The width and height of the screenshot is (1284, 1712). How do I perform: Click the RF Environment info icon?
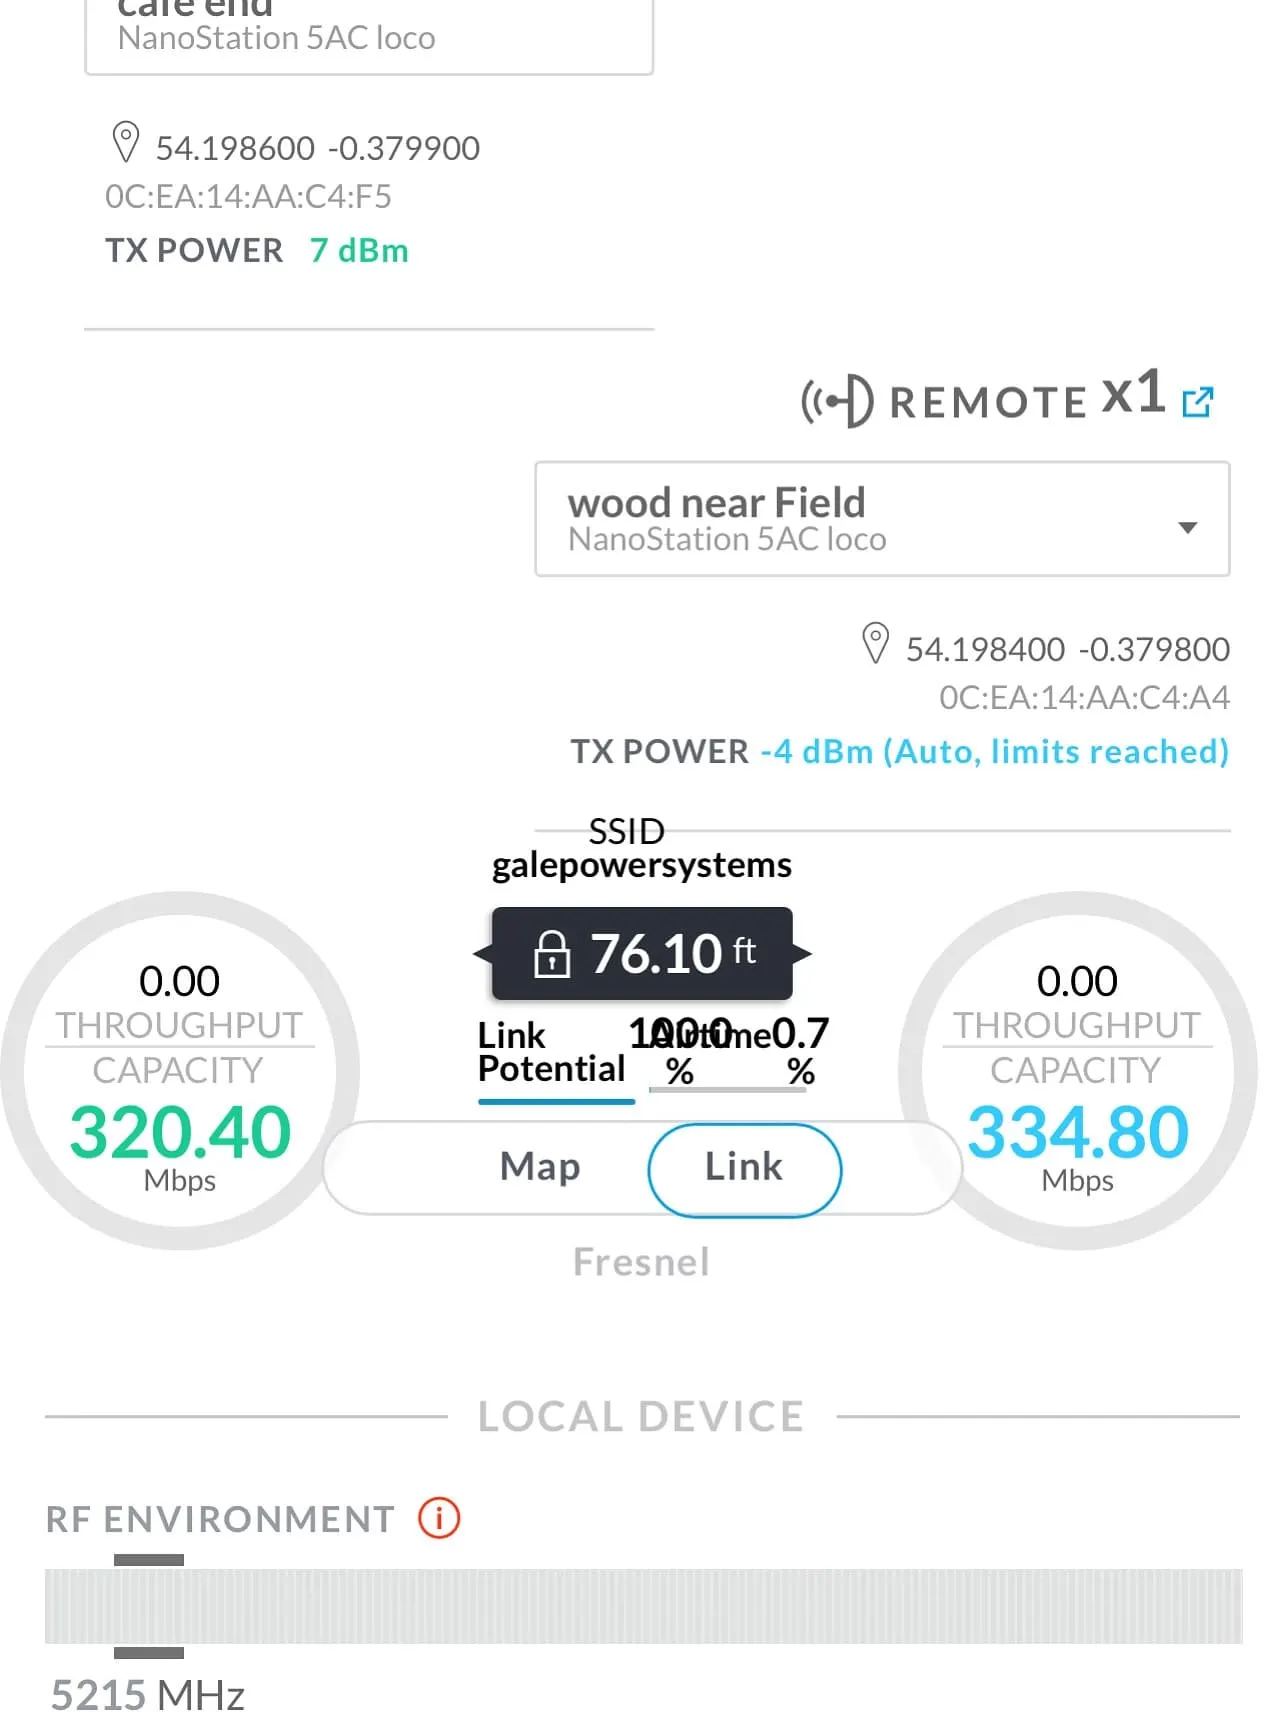[x=439, y=1518]
